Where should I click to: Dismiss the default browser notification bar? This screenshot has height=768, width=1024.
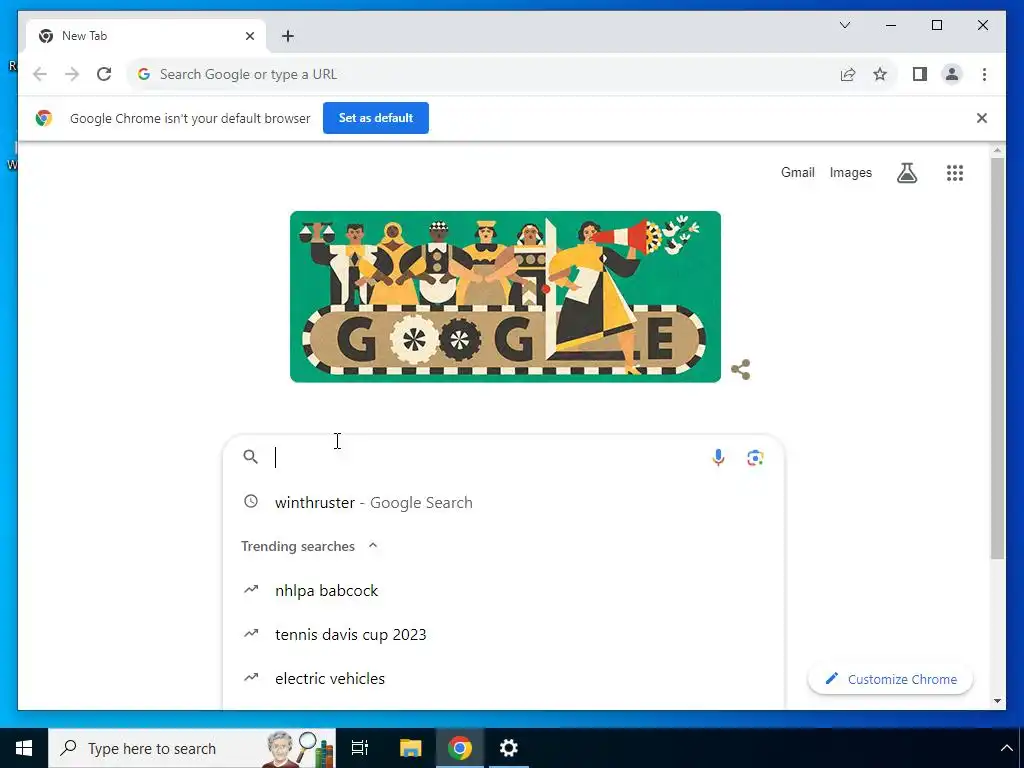(x=982, y=118)
